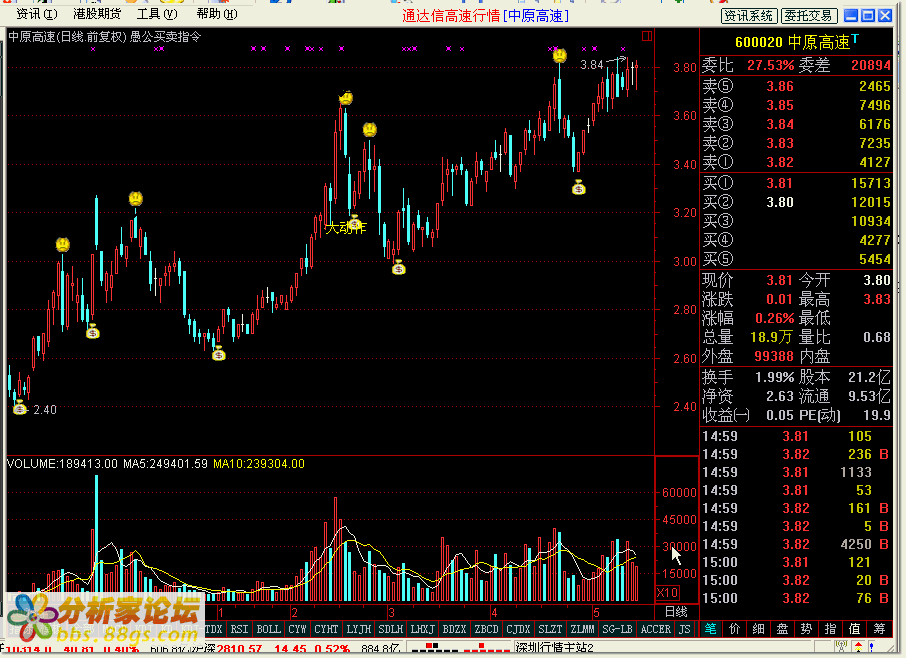Show the ZLMM indicator tab

coord(582,629)
